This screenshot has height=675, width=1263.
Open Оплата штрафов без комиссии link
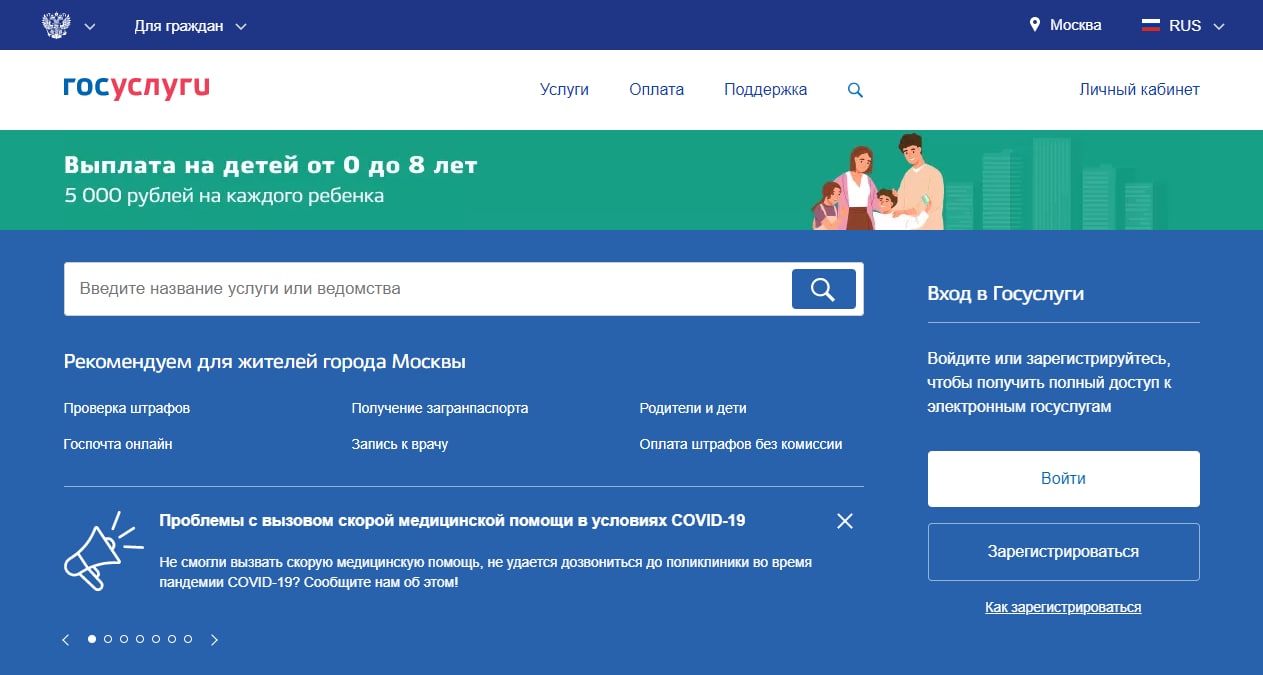coord(741,444)
